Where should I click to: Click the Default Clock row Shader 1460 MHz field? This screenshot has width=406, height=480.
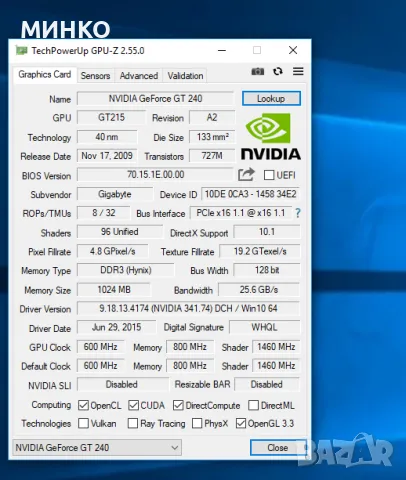tap(276, 366)
